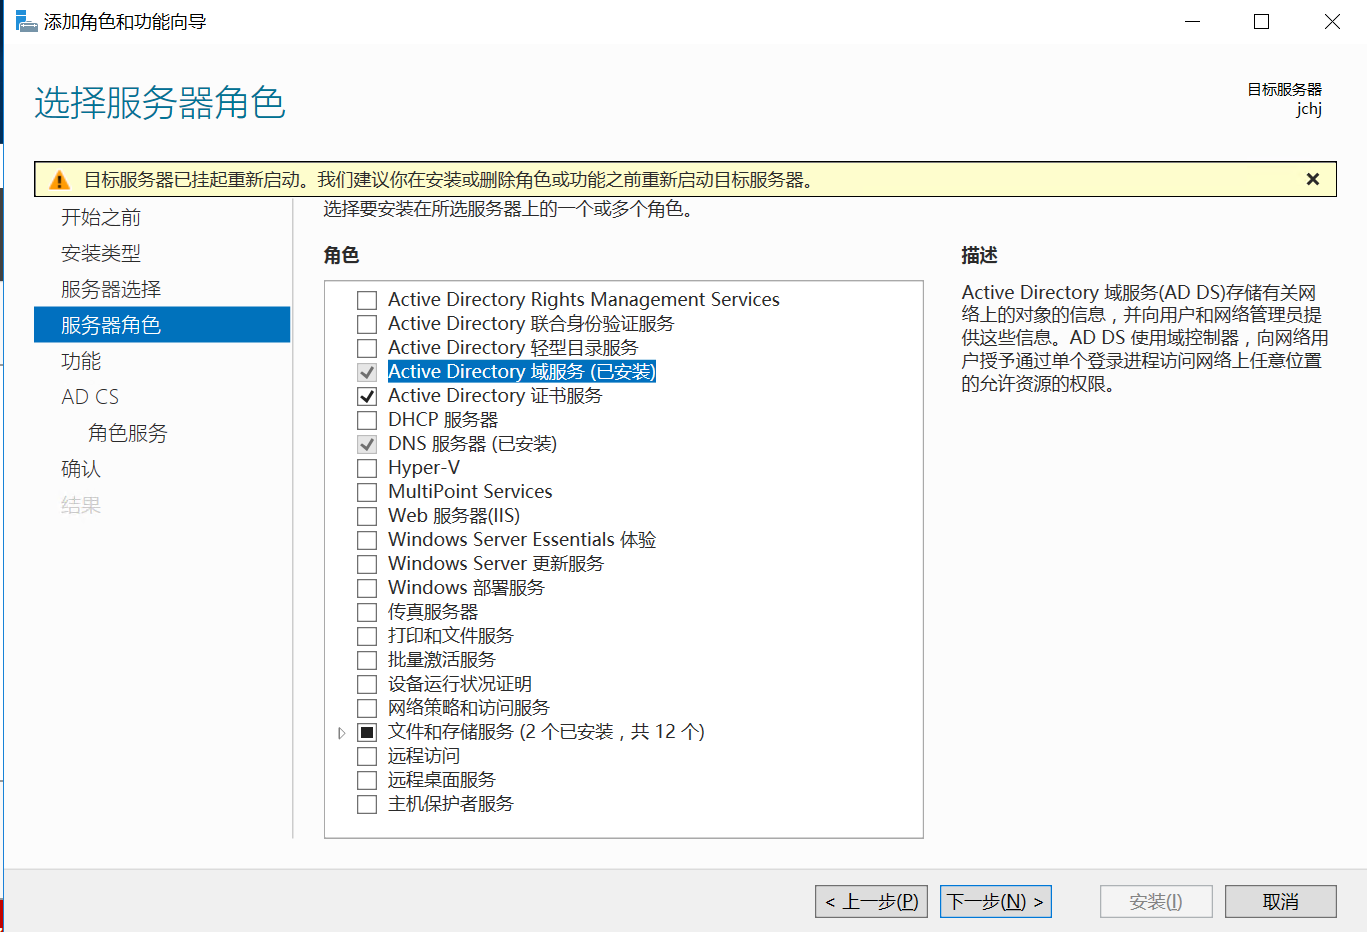
Task: Click the yellow warning triangle icon
Action: pyautogui.click(x=60, y=180)
